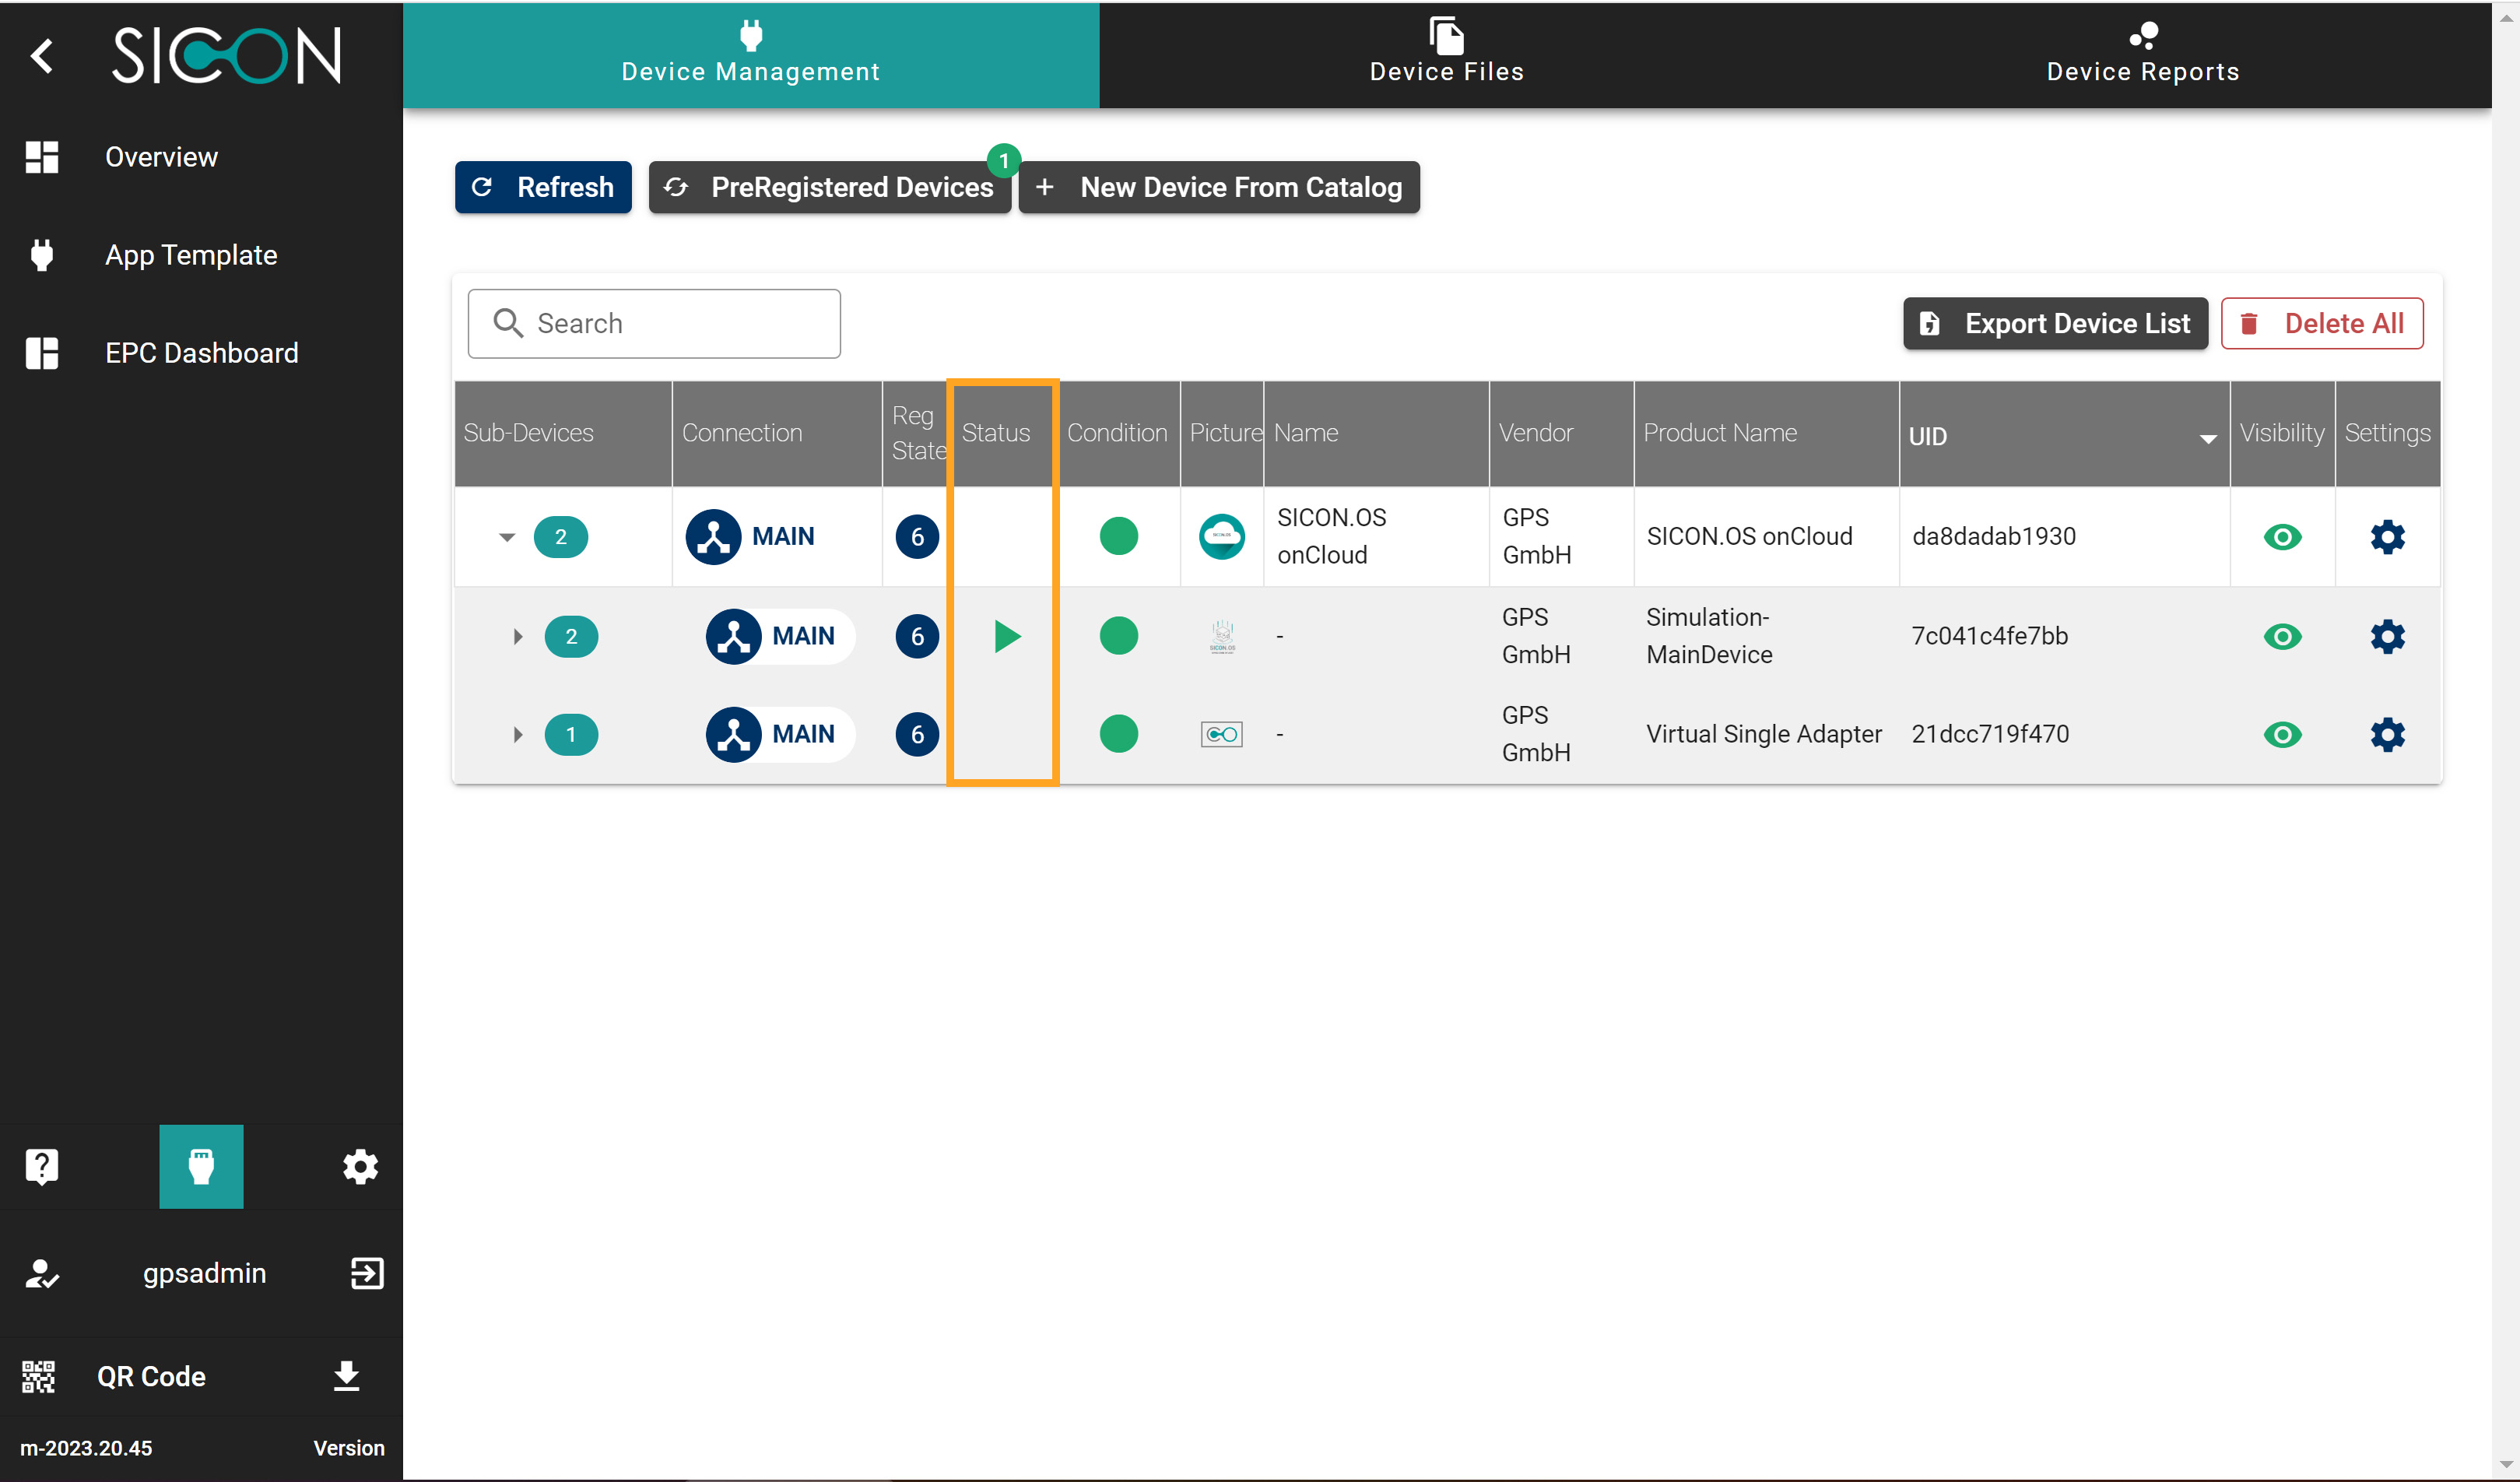
Task: Click green play status icon for Simulation-MainDevice
Action: click(x=1007, y=636)
